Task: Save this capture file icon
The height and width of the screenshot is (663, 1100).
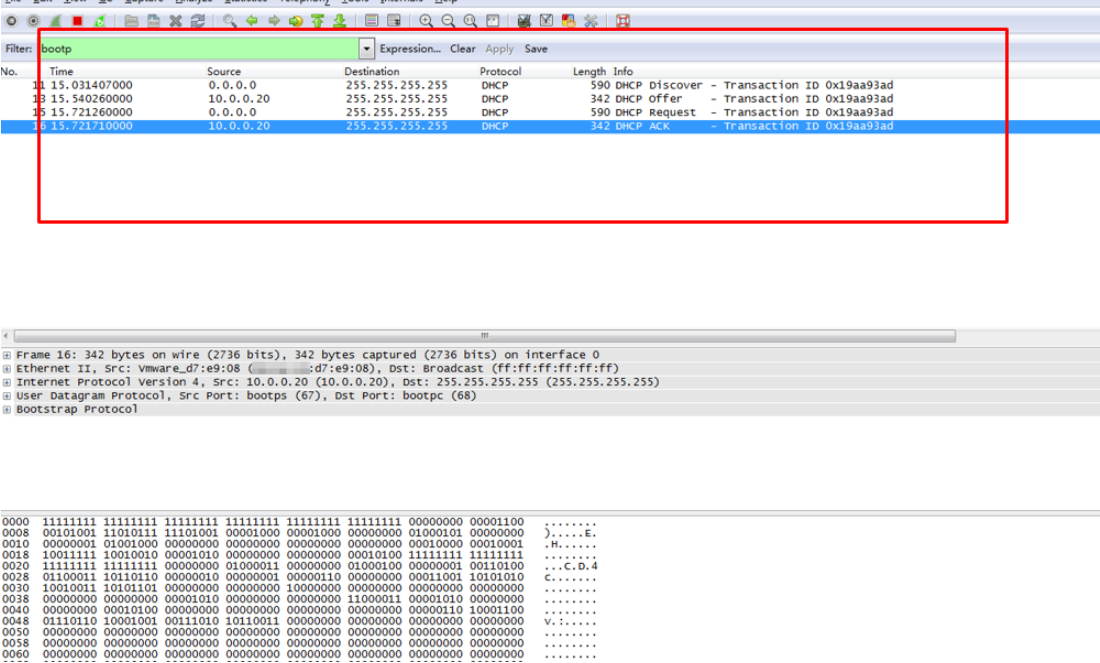Action: click(x=154, y=21)
